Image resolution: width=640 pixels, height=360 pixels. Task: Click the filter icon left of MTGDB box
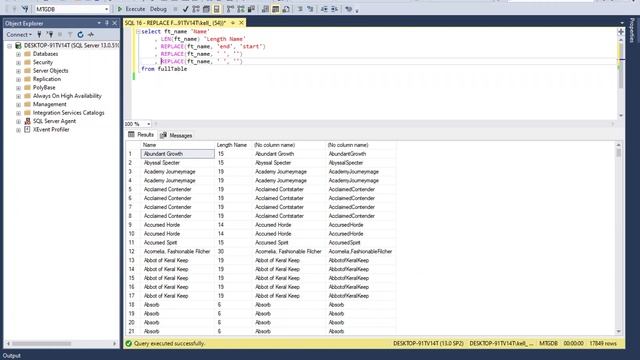coord(25,9)
